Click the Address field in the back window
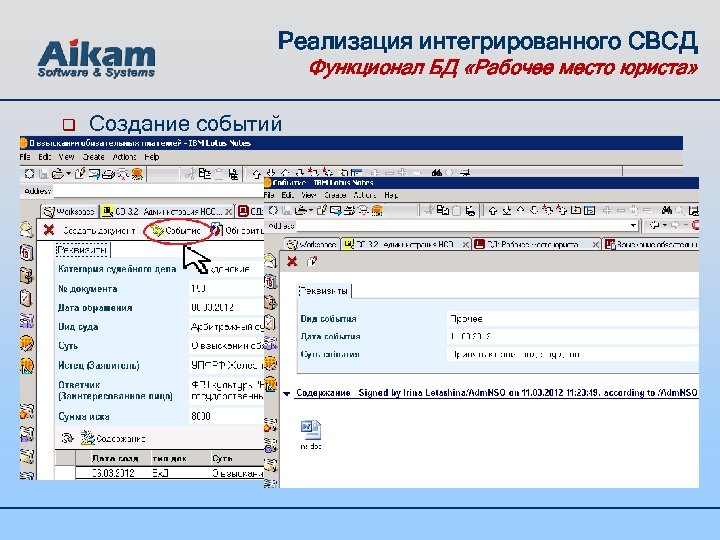Screen dimensions: 720x540 [x=158, y=191]
